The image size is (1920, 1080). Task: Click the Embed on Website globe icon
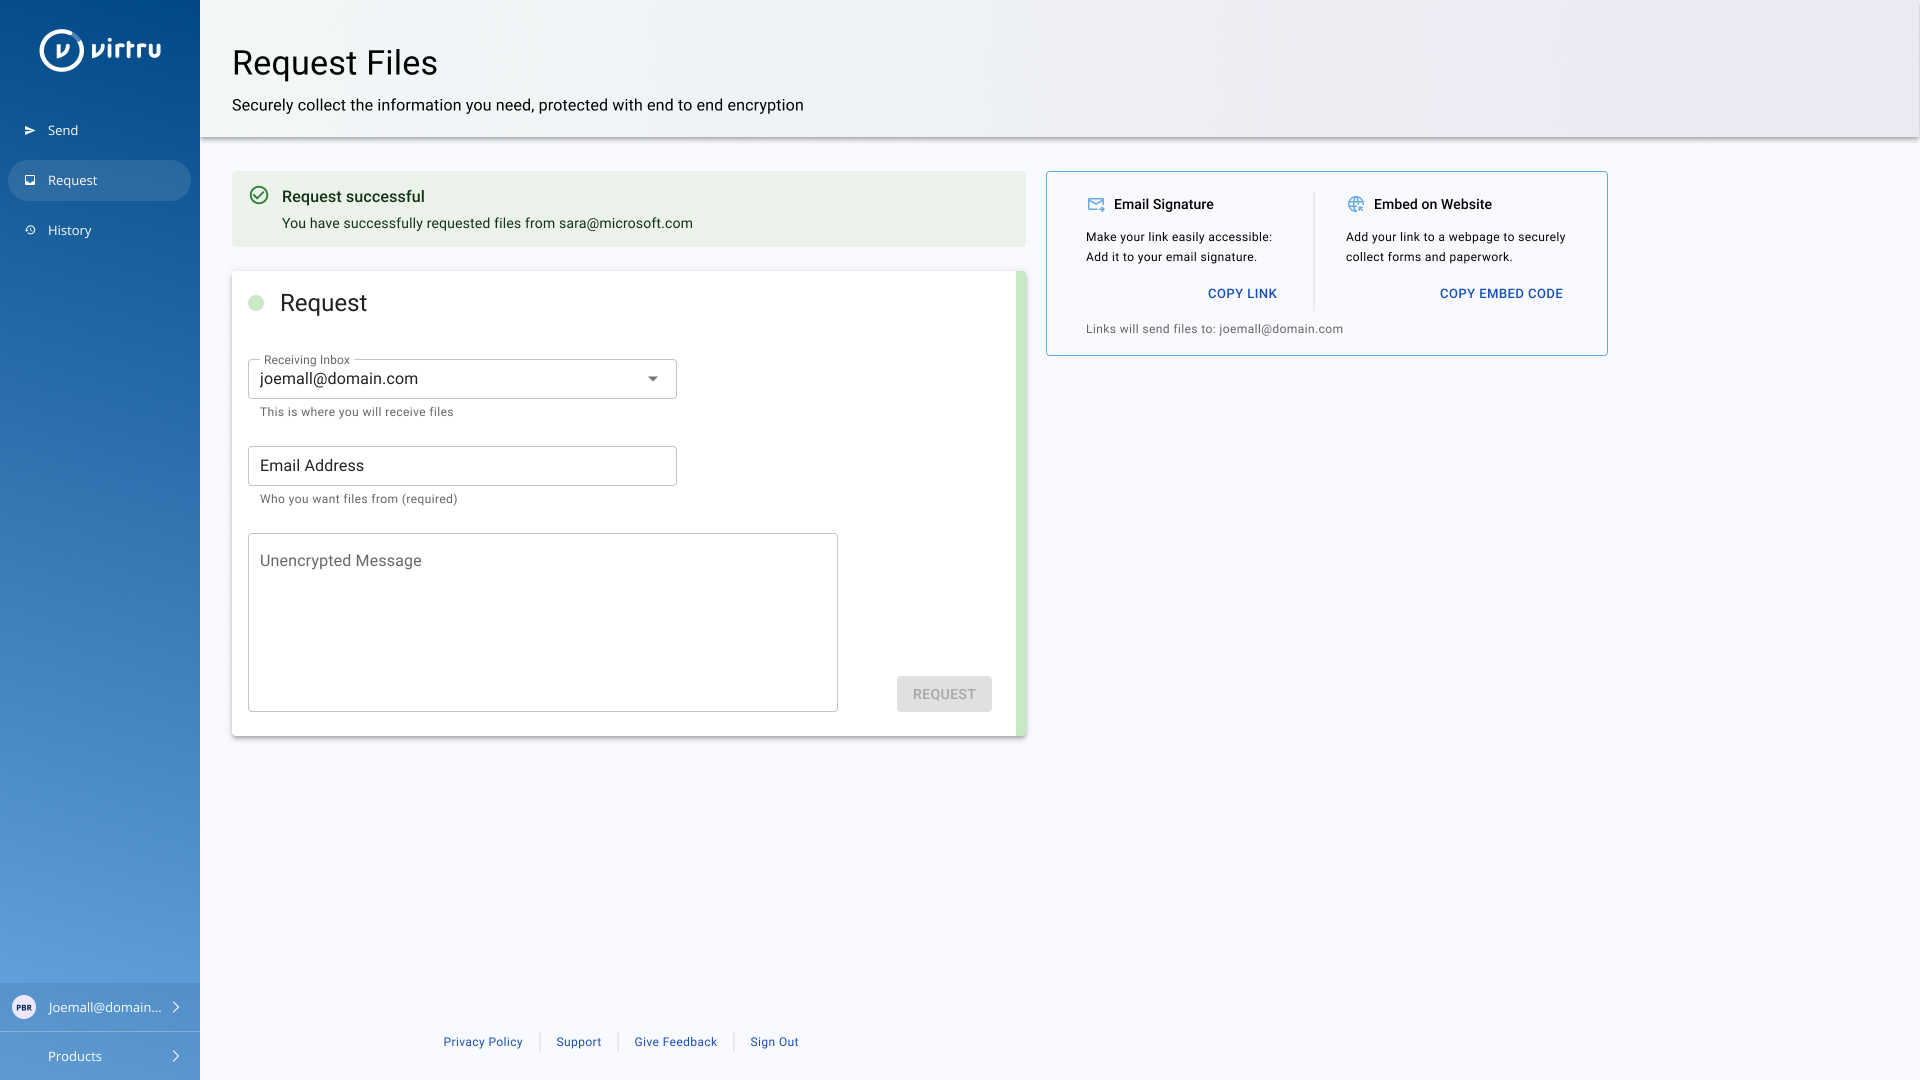click(1356, 205)
